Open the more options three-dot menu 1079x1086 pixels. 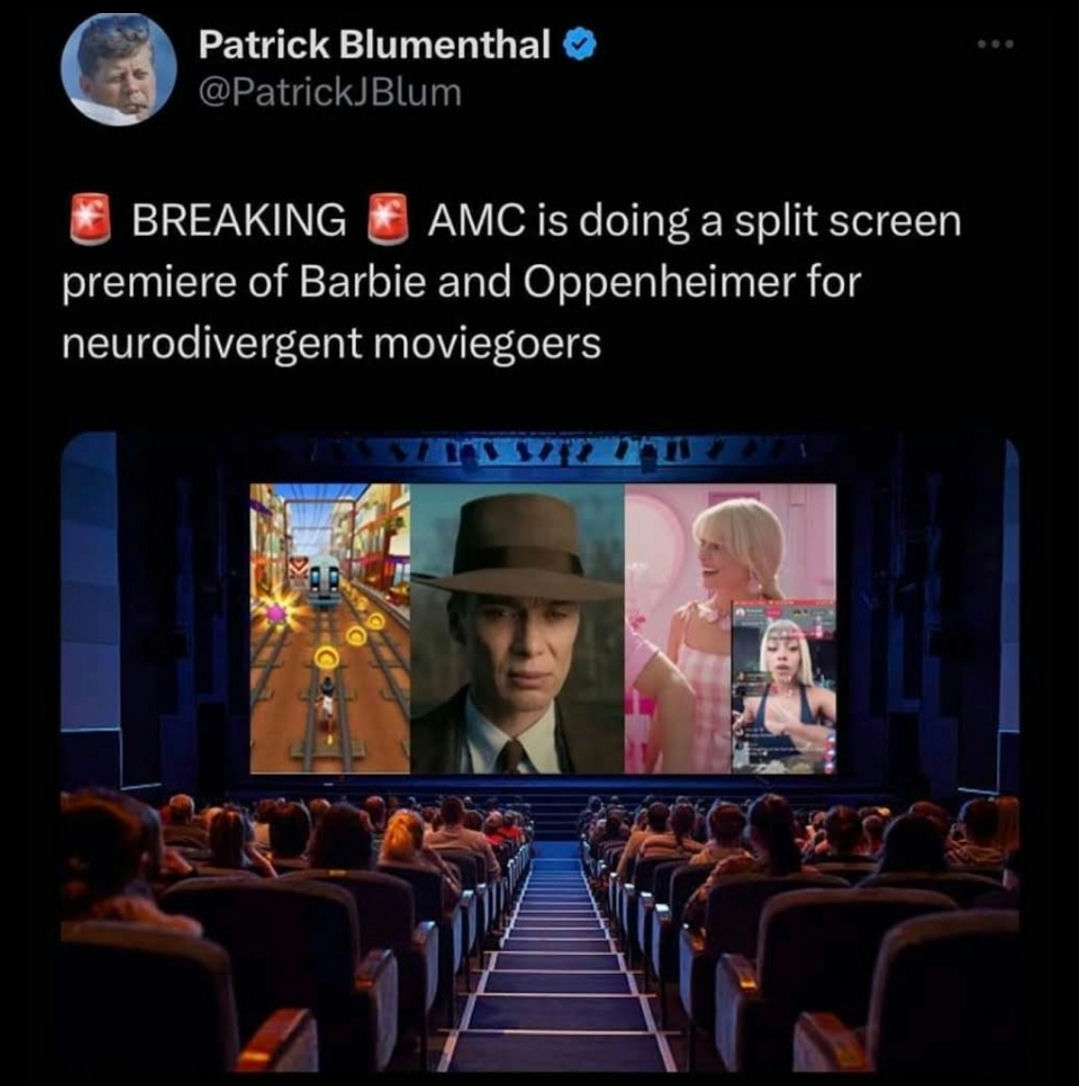point(996,44)
